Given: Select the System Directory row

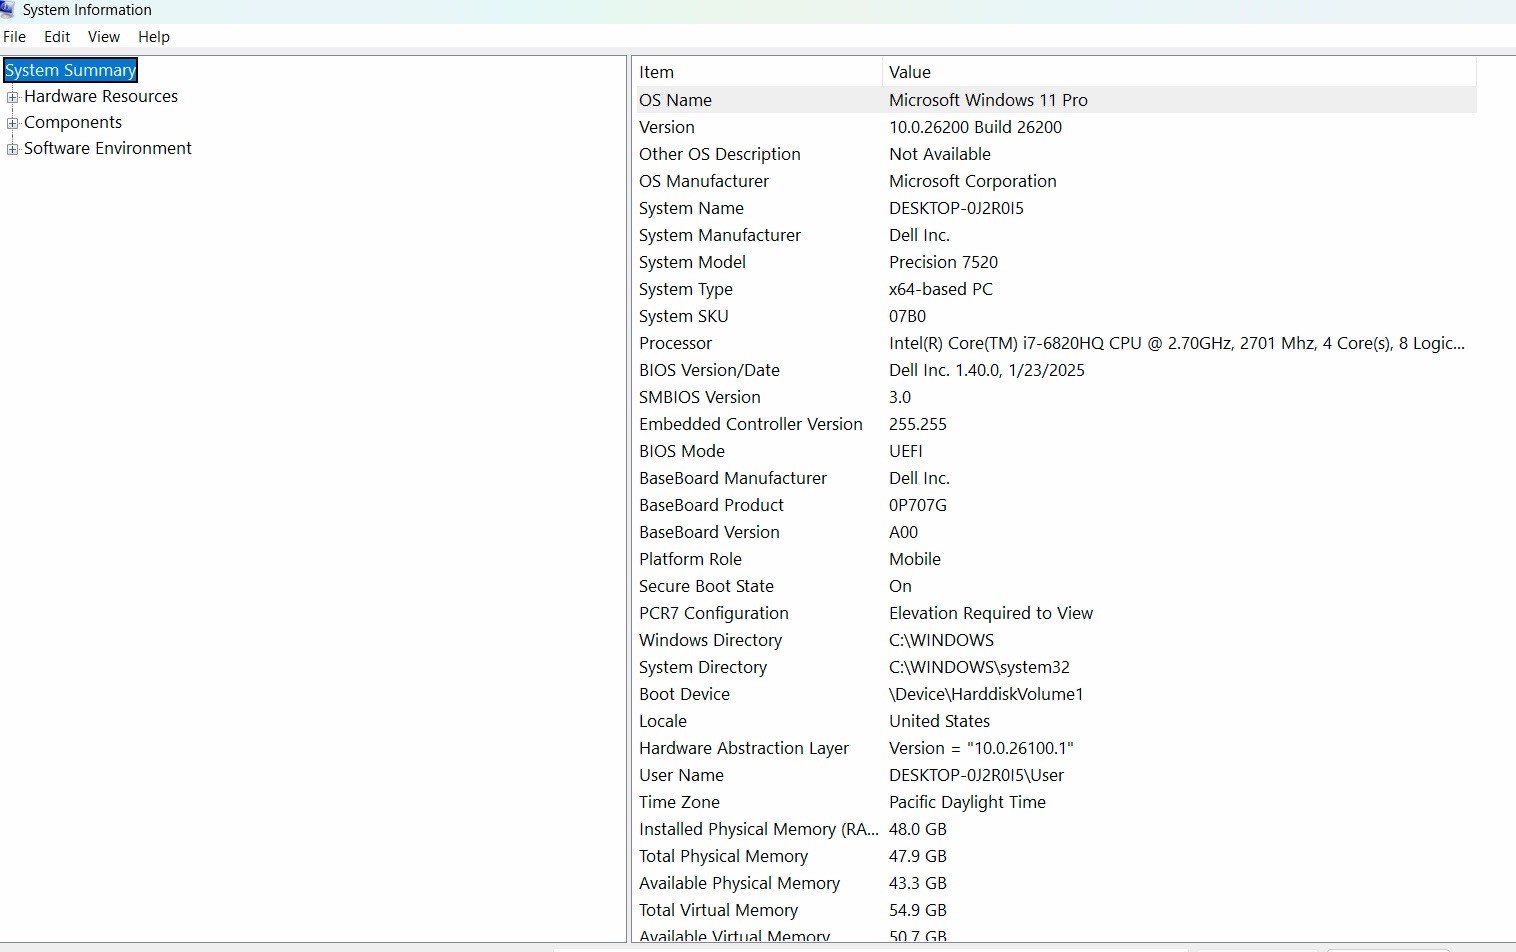Looking at the screenshot, I should 1055,667.
